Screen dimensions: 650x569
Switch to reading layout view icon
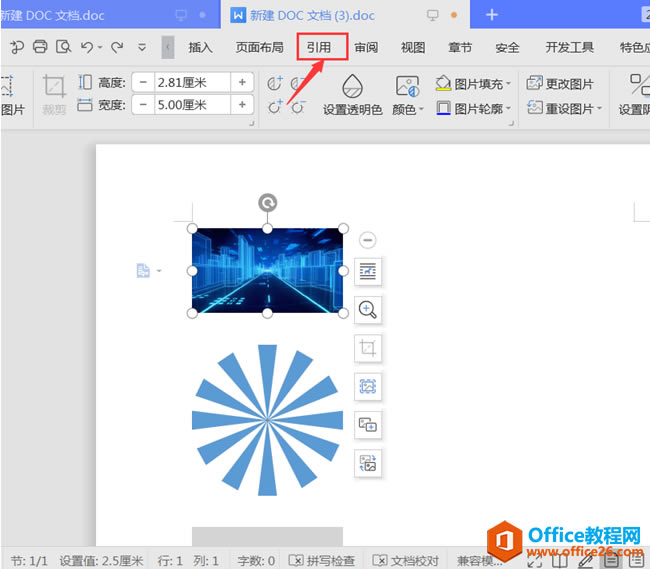(560, 561)
